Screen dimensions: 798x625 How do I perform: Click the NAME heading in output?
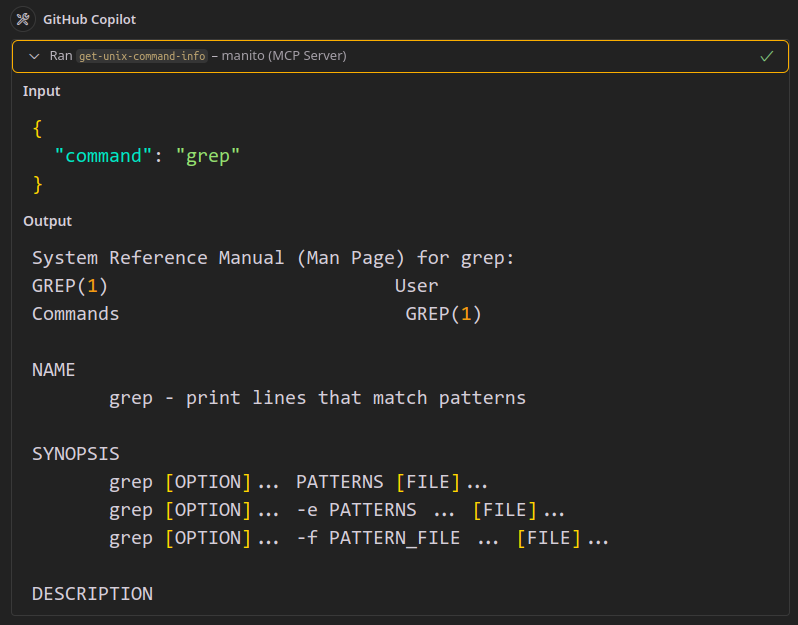(x=53, y=370)
